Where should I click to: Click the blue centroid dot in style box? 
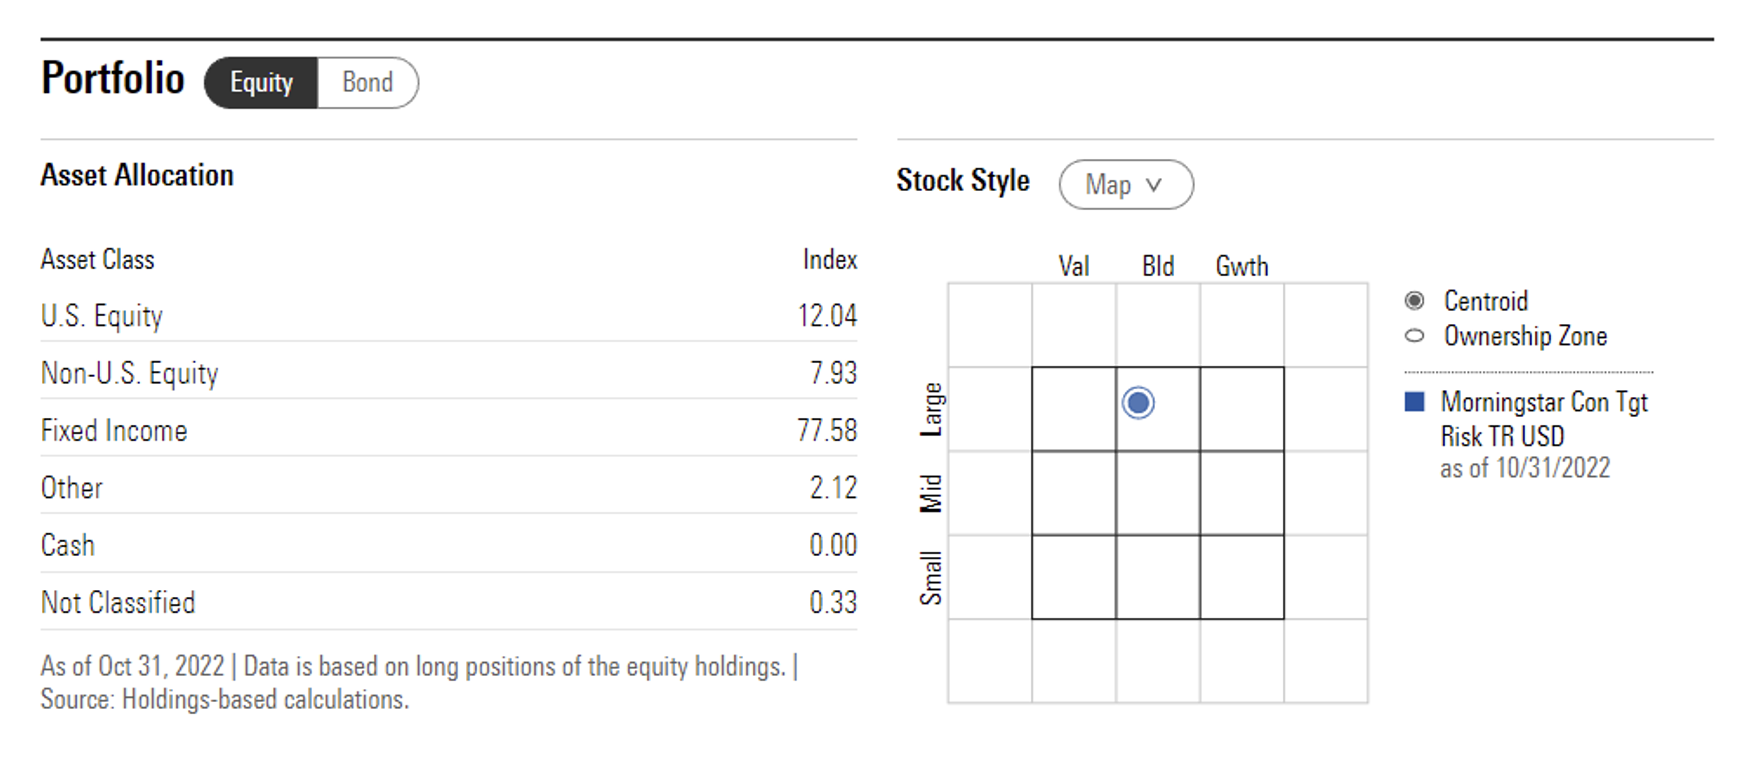tap(1138, 403)
